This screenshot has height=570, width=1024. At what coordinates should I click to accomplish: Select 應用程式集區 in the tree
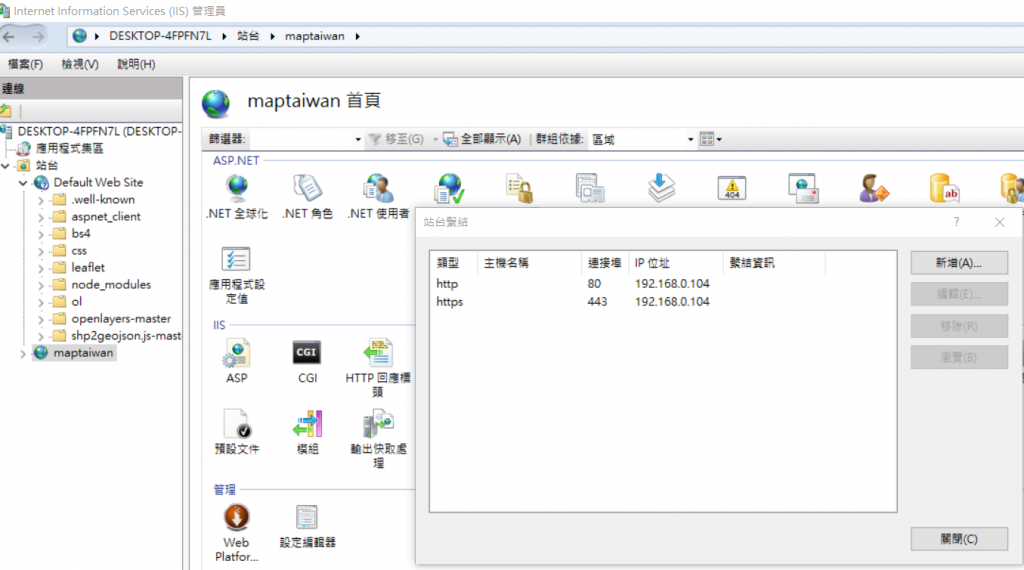point(69,148)
